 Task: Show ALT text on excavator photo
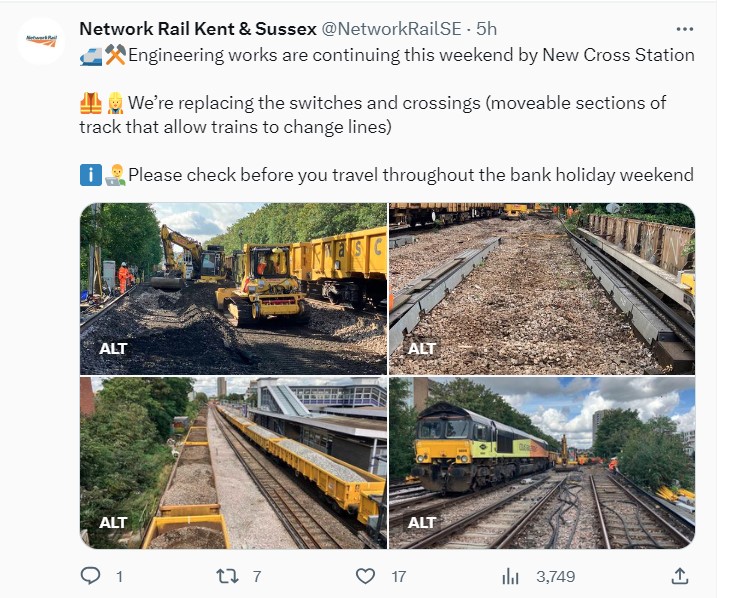pyautogui.click(x=114, y=349)
